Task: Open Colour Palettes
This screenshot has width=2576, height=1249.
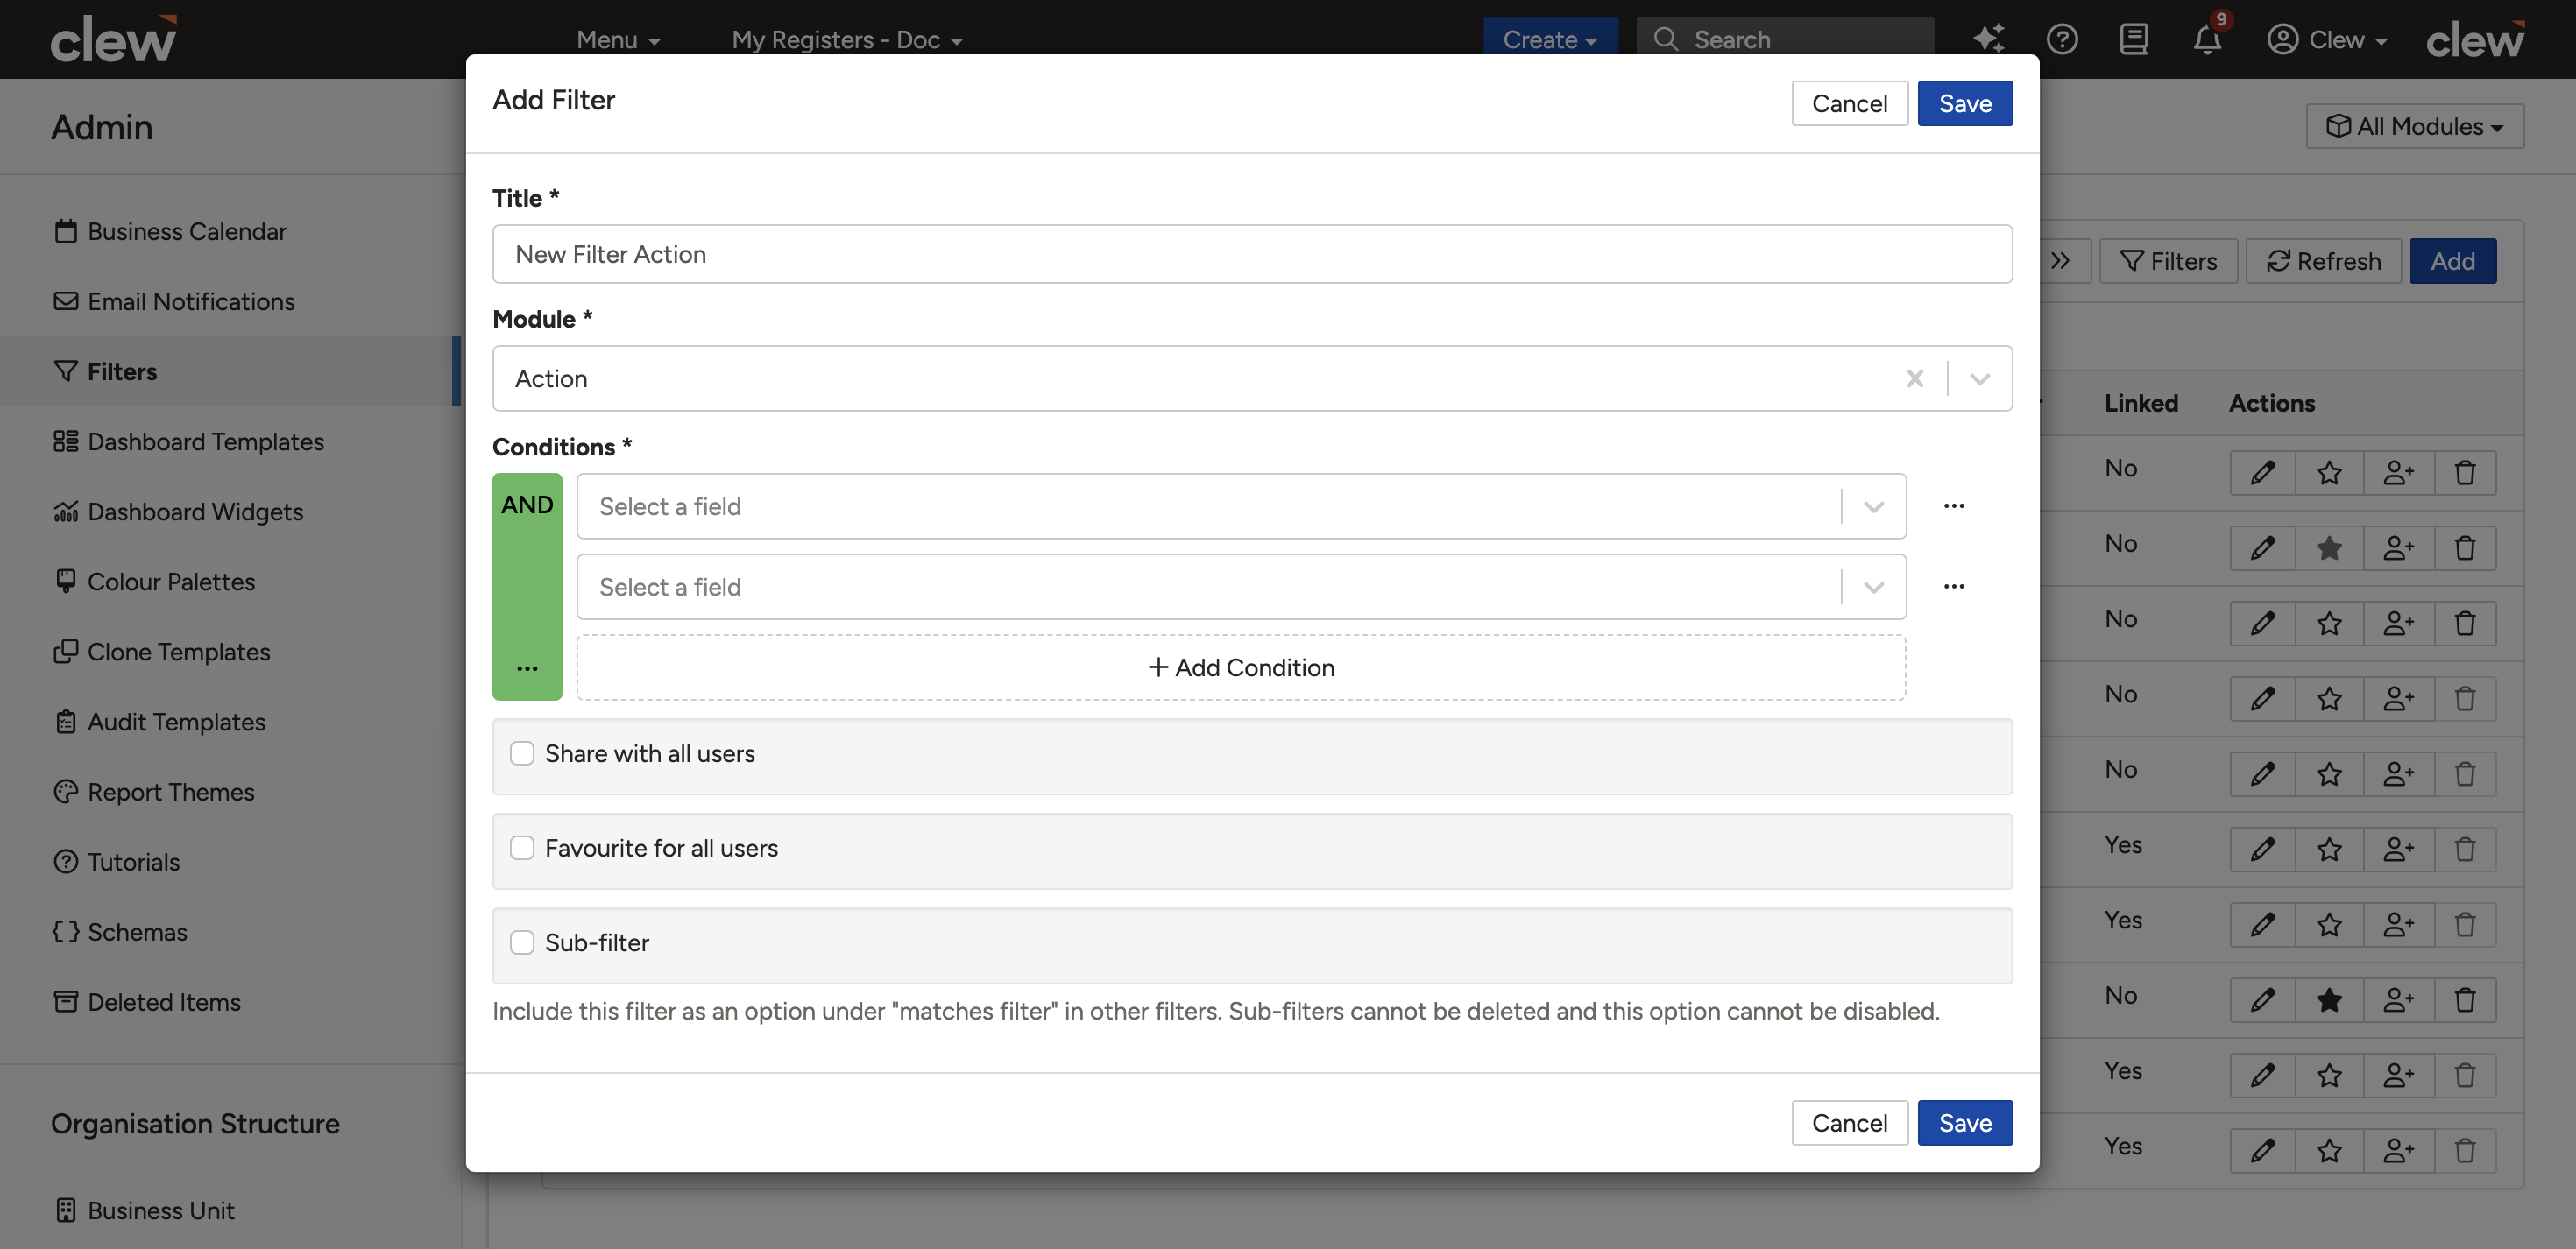Action: 154,581
